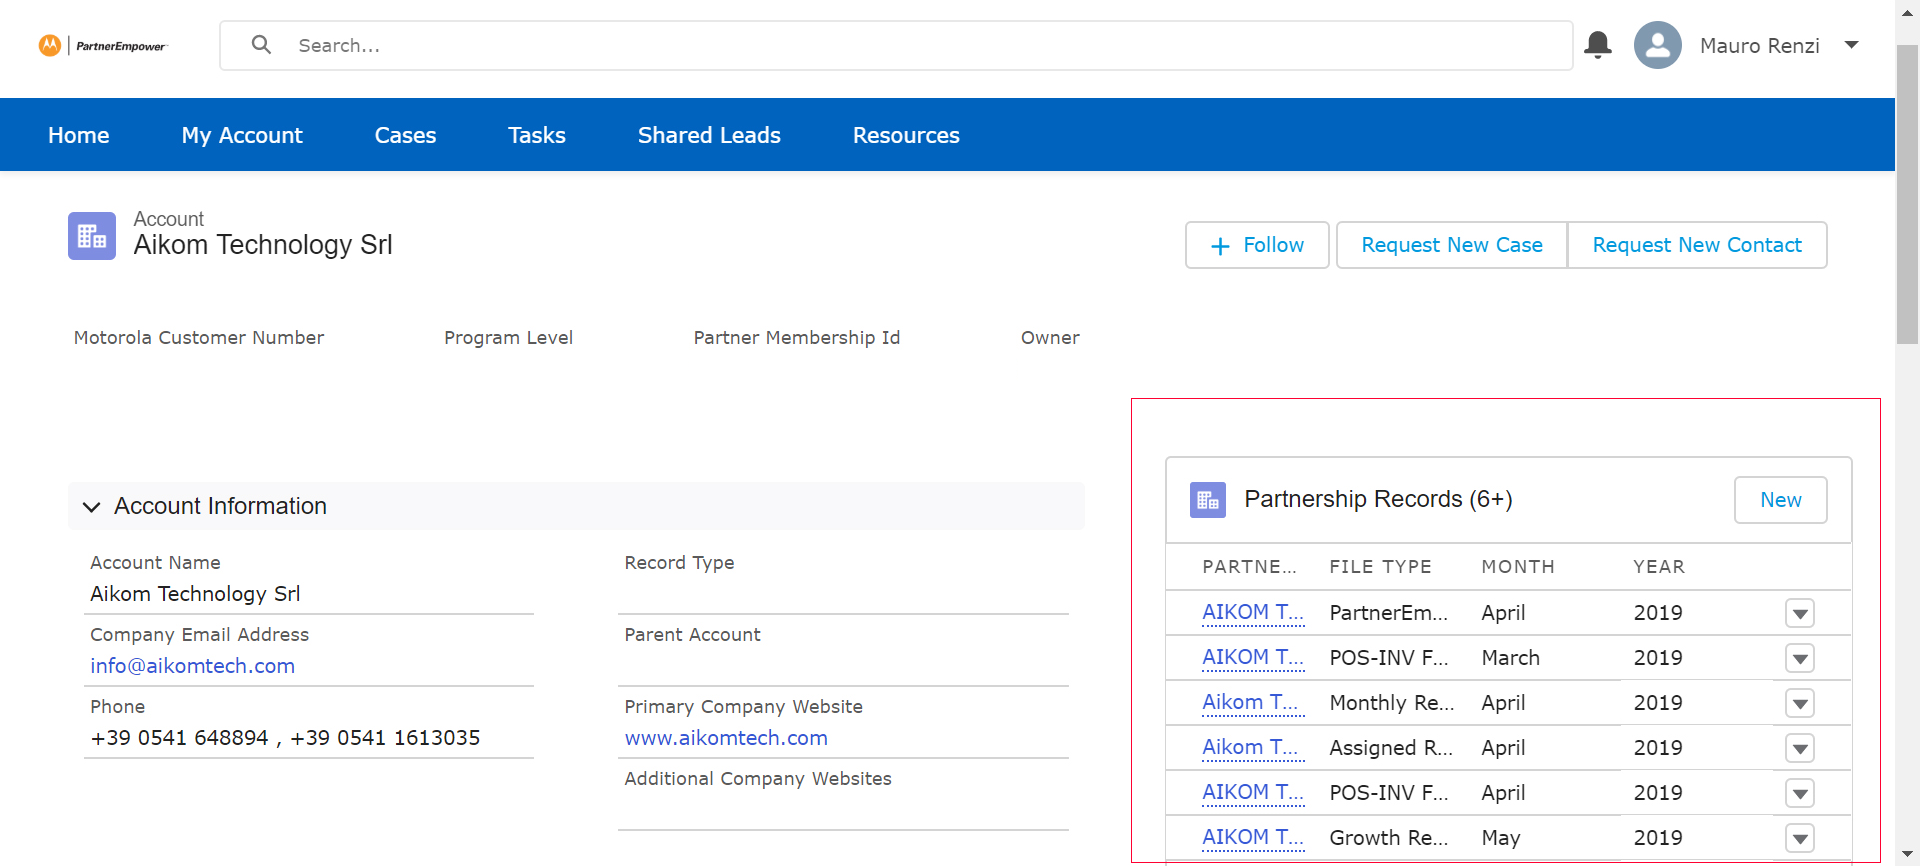The height and width of the screenshot is (866, 1920).
Task: Open row actions for Growth Re... record
Action: pos(1800,838)
